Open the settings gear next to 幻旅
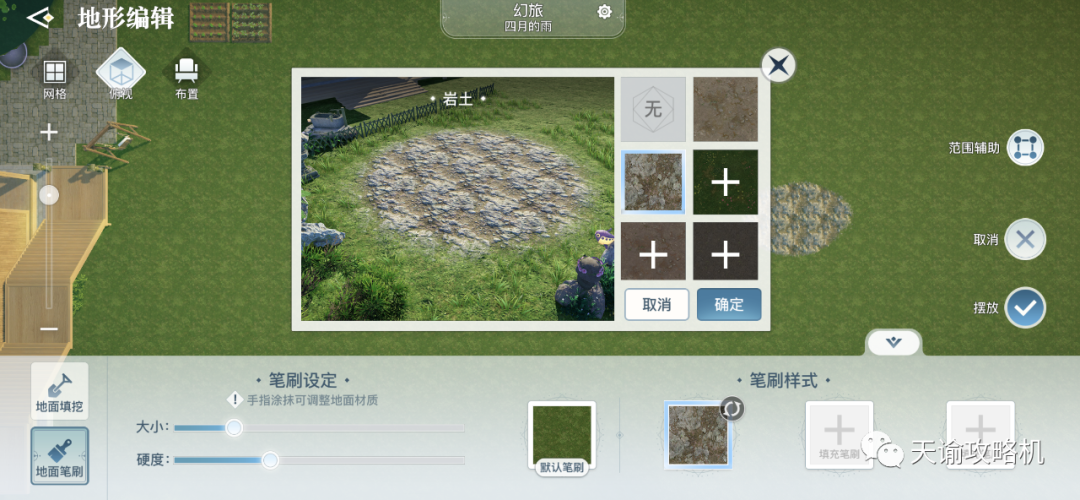 point(604,12)
